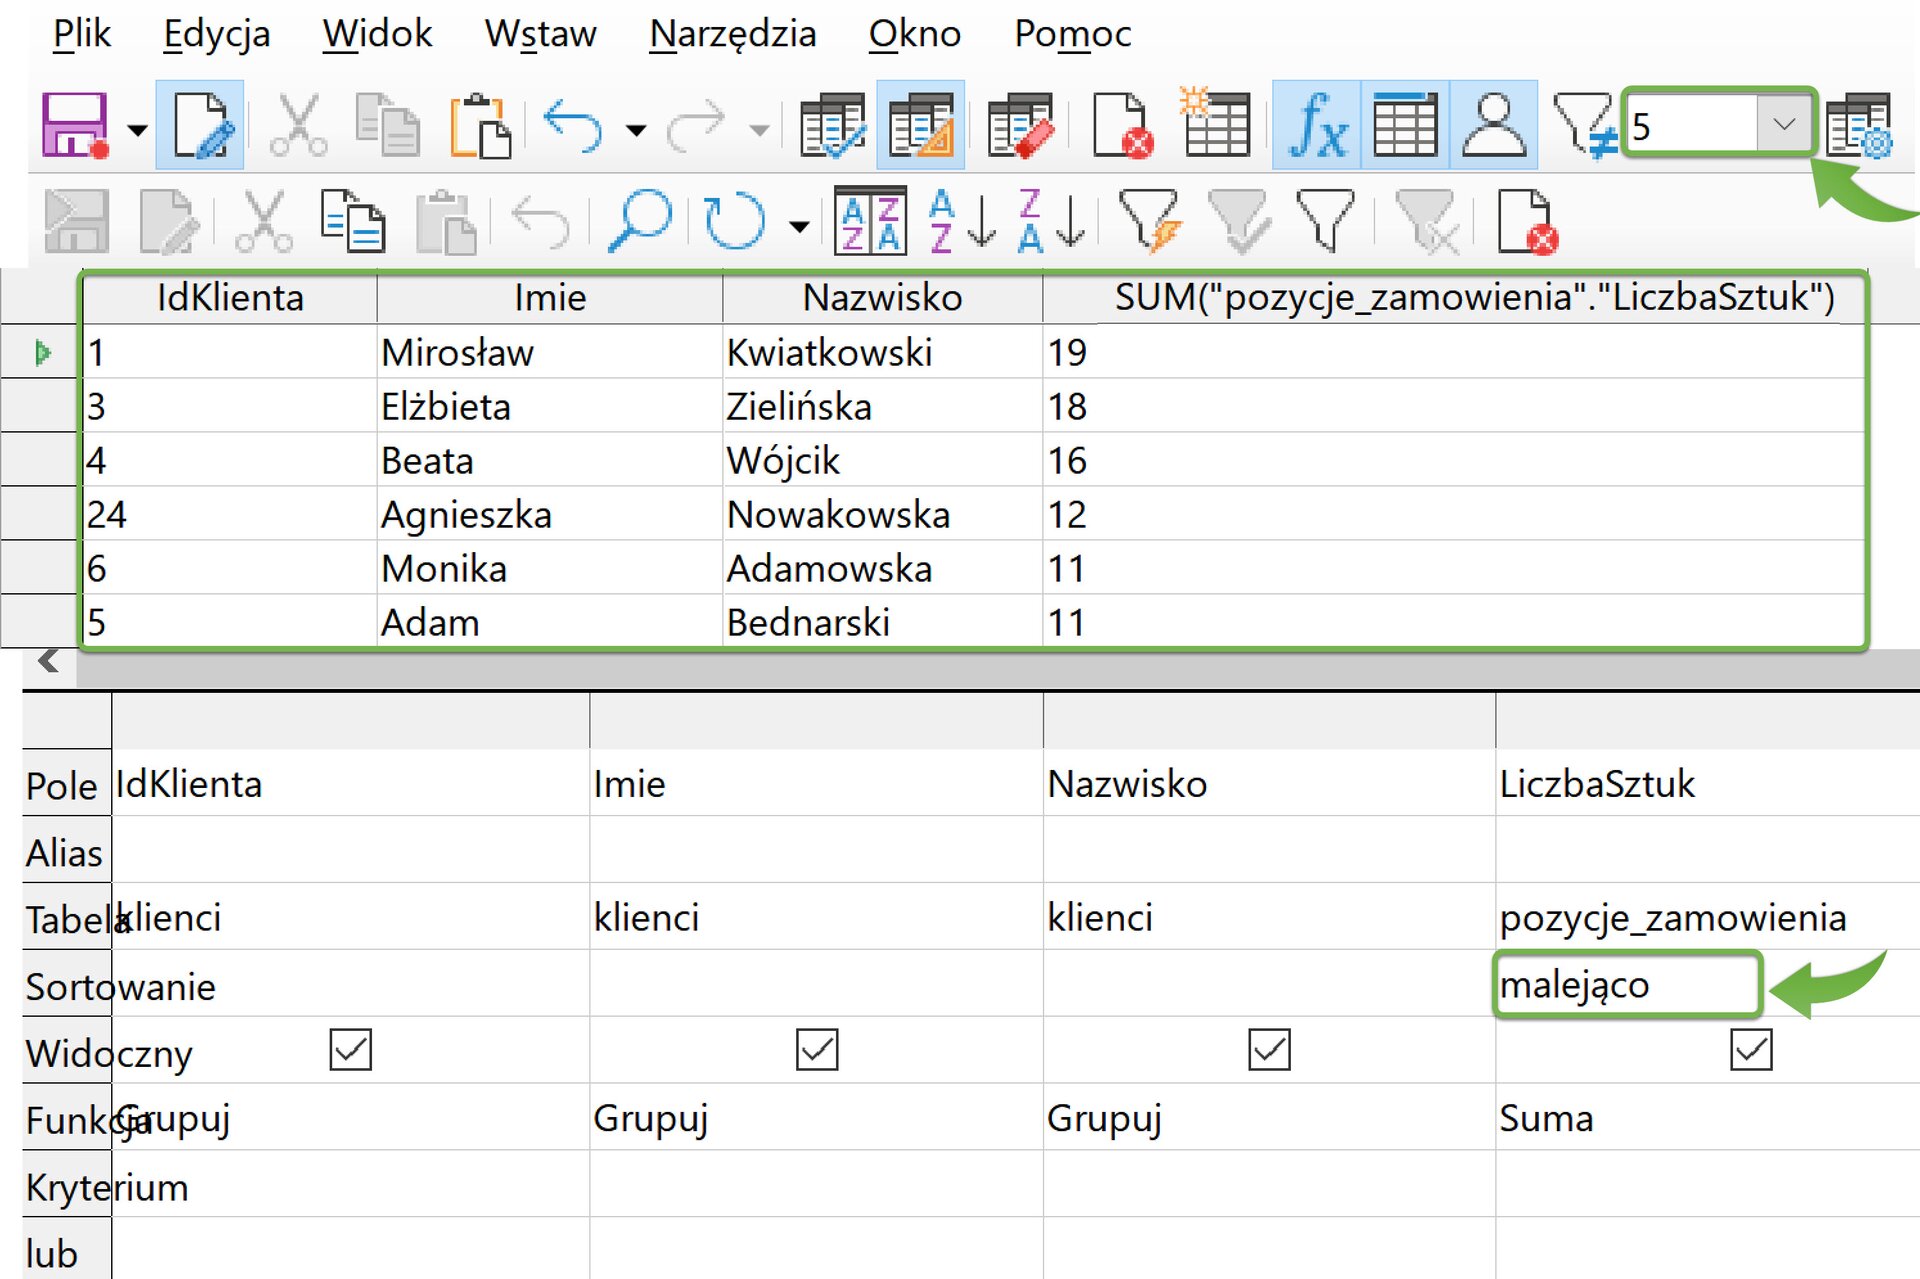Click the Add Tables icon

click(x=1214, y=122)
